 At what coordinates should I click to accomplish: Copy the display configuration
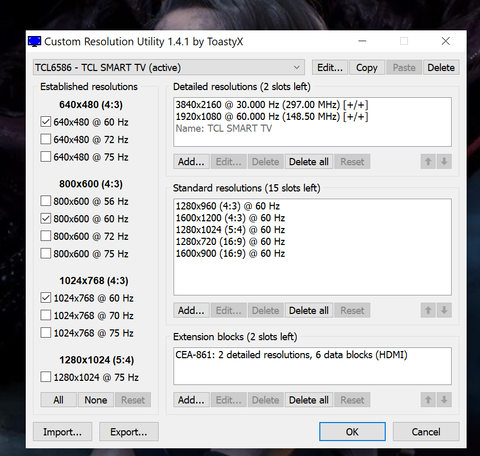(367, 67)
